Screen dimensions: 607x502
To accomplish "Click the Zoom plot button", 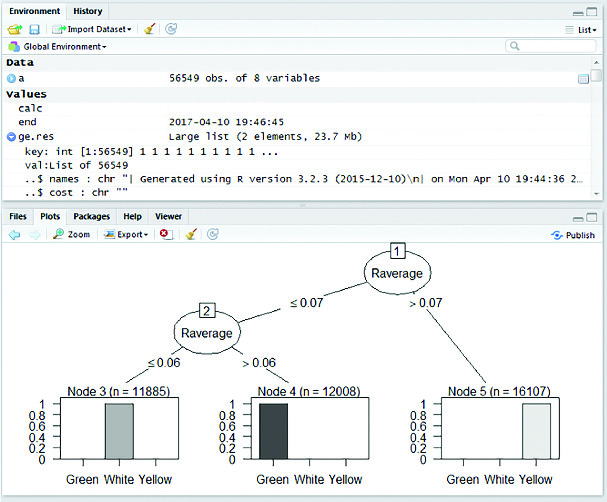I will tap(71, 234).
